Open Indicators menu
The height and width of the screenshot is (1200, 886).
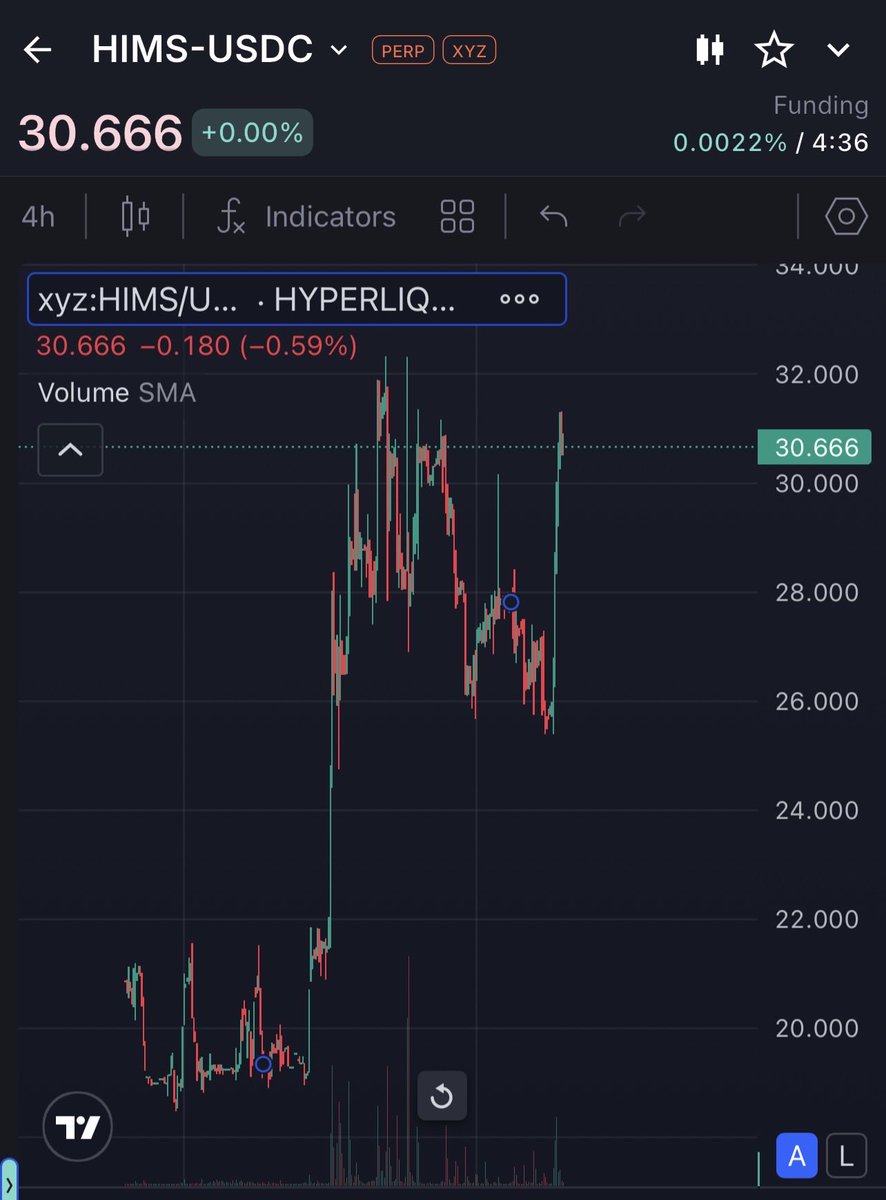[306, 216]
